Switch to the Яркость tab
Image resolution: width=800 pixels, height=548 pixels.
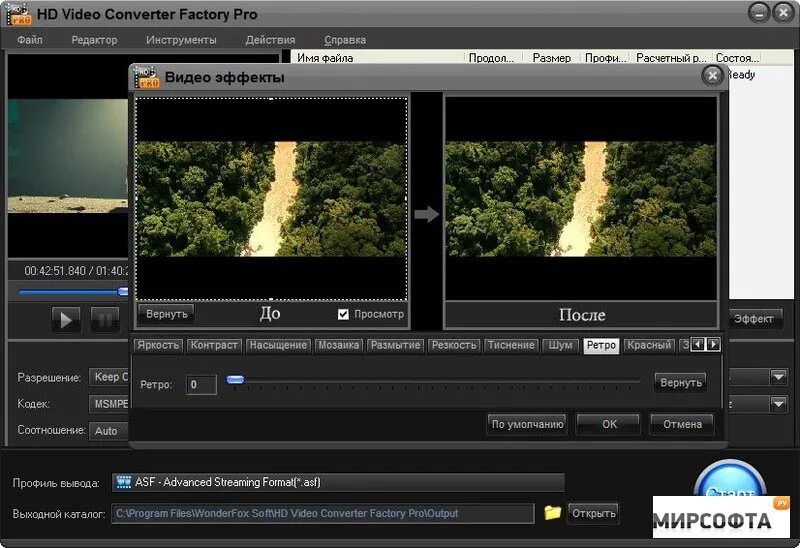158,345
